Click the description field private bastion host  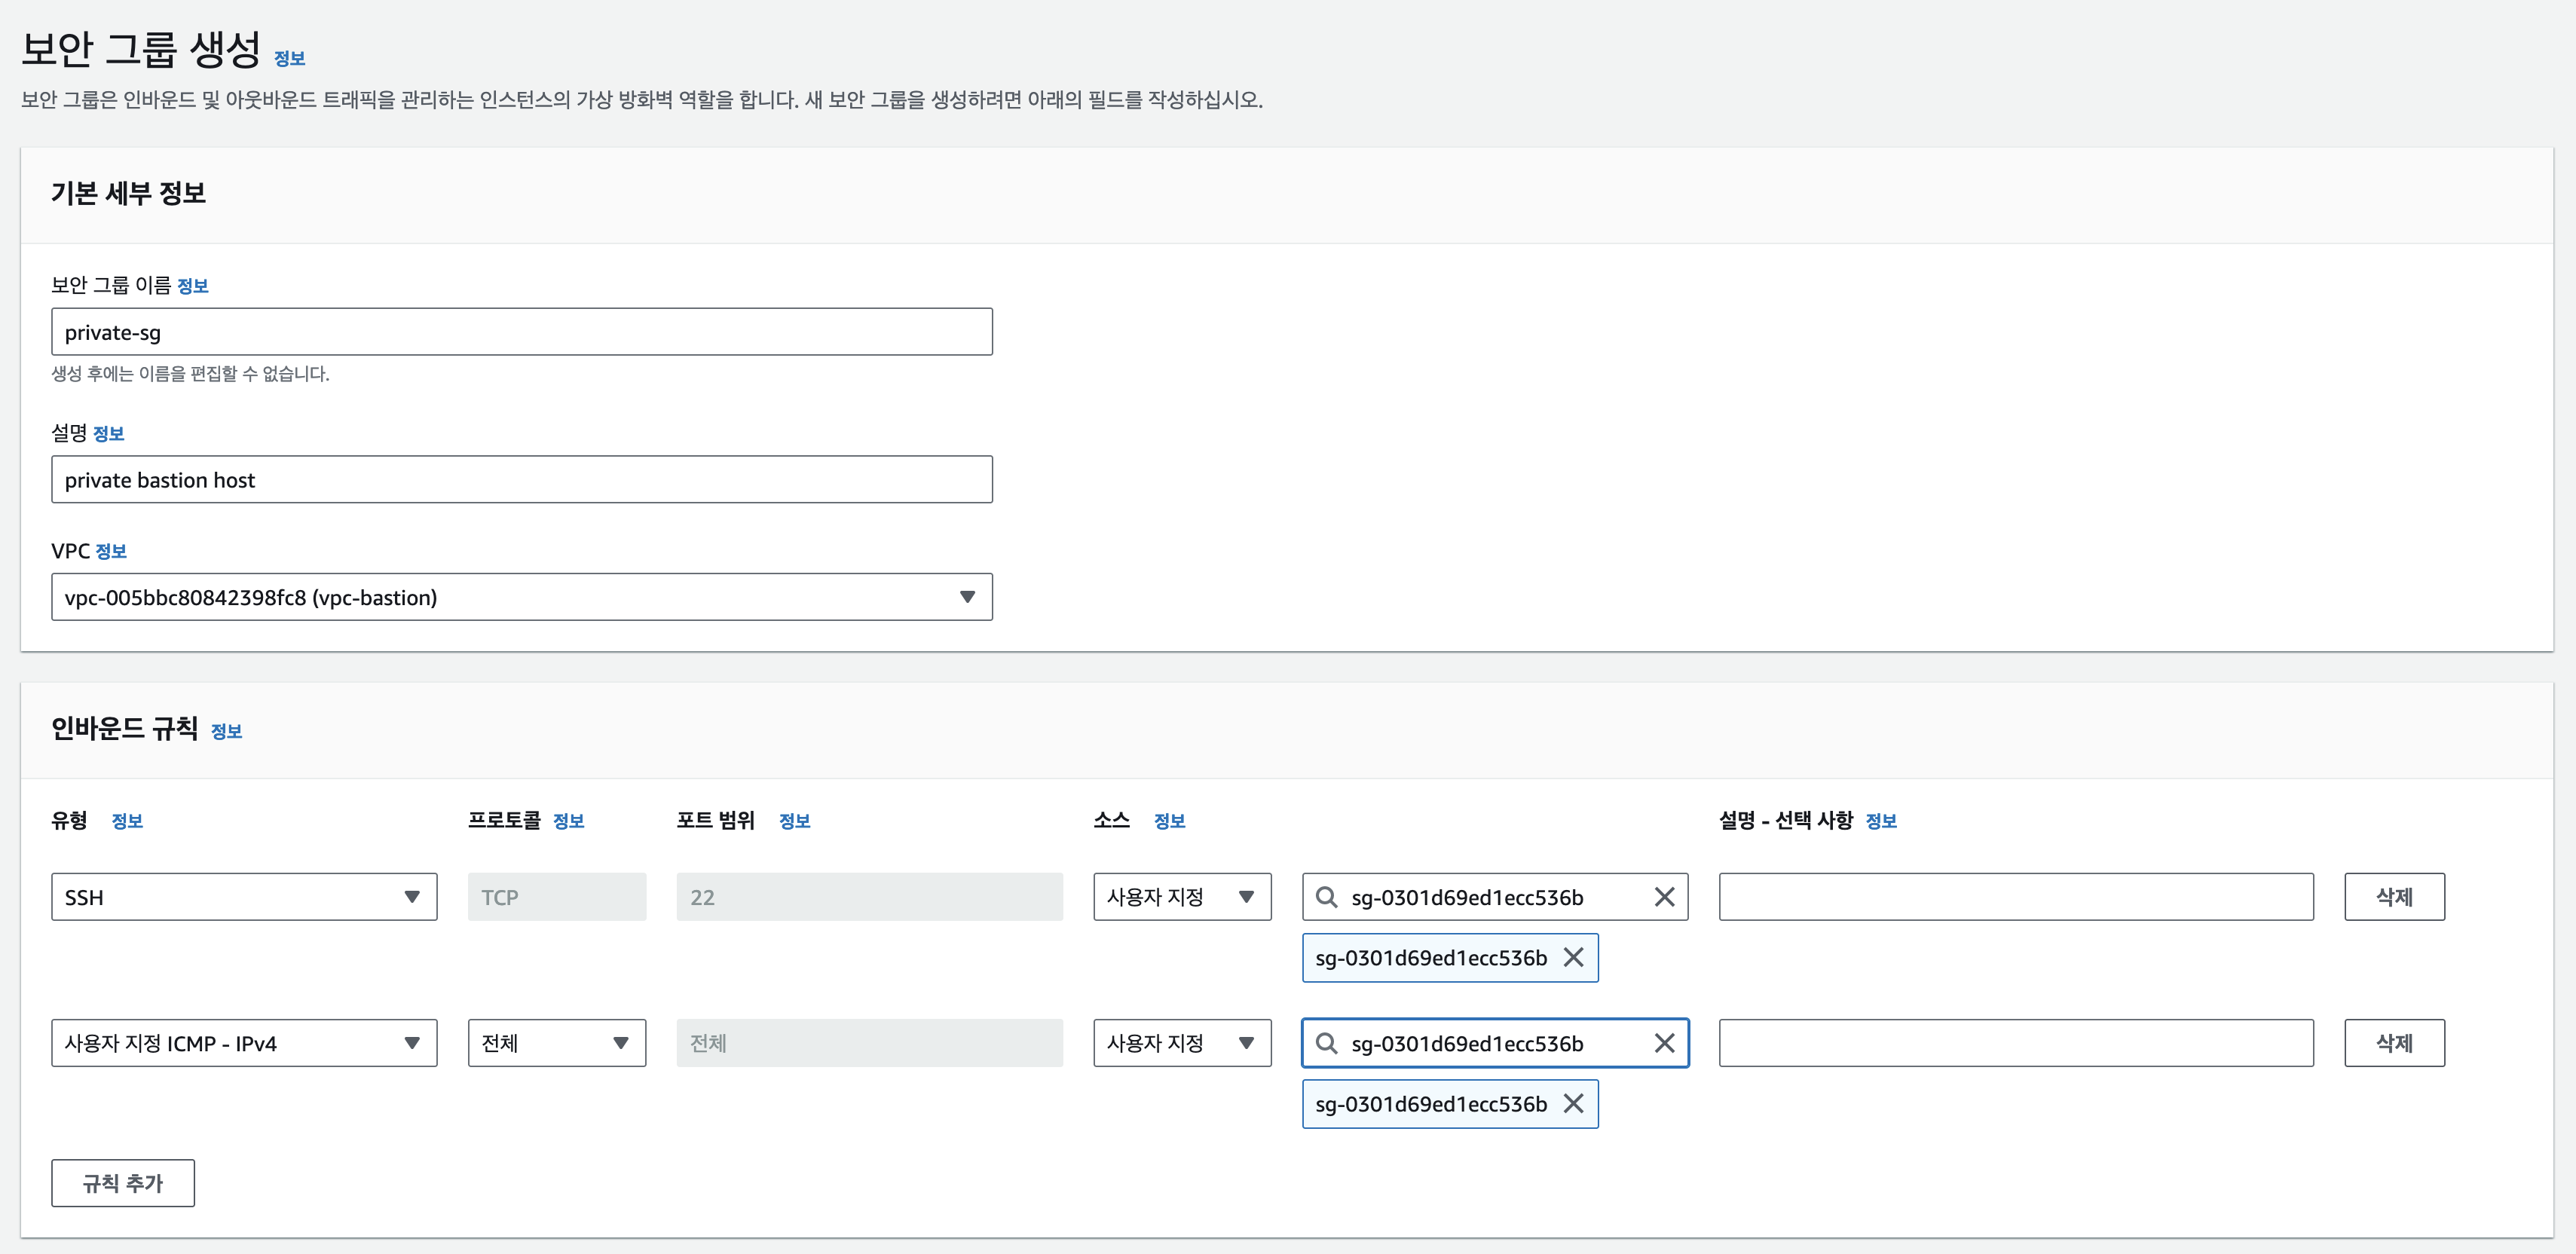click(521, 480)
